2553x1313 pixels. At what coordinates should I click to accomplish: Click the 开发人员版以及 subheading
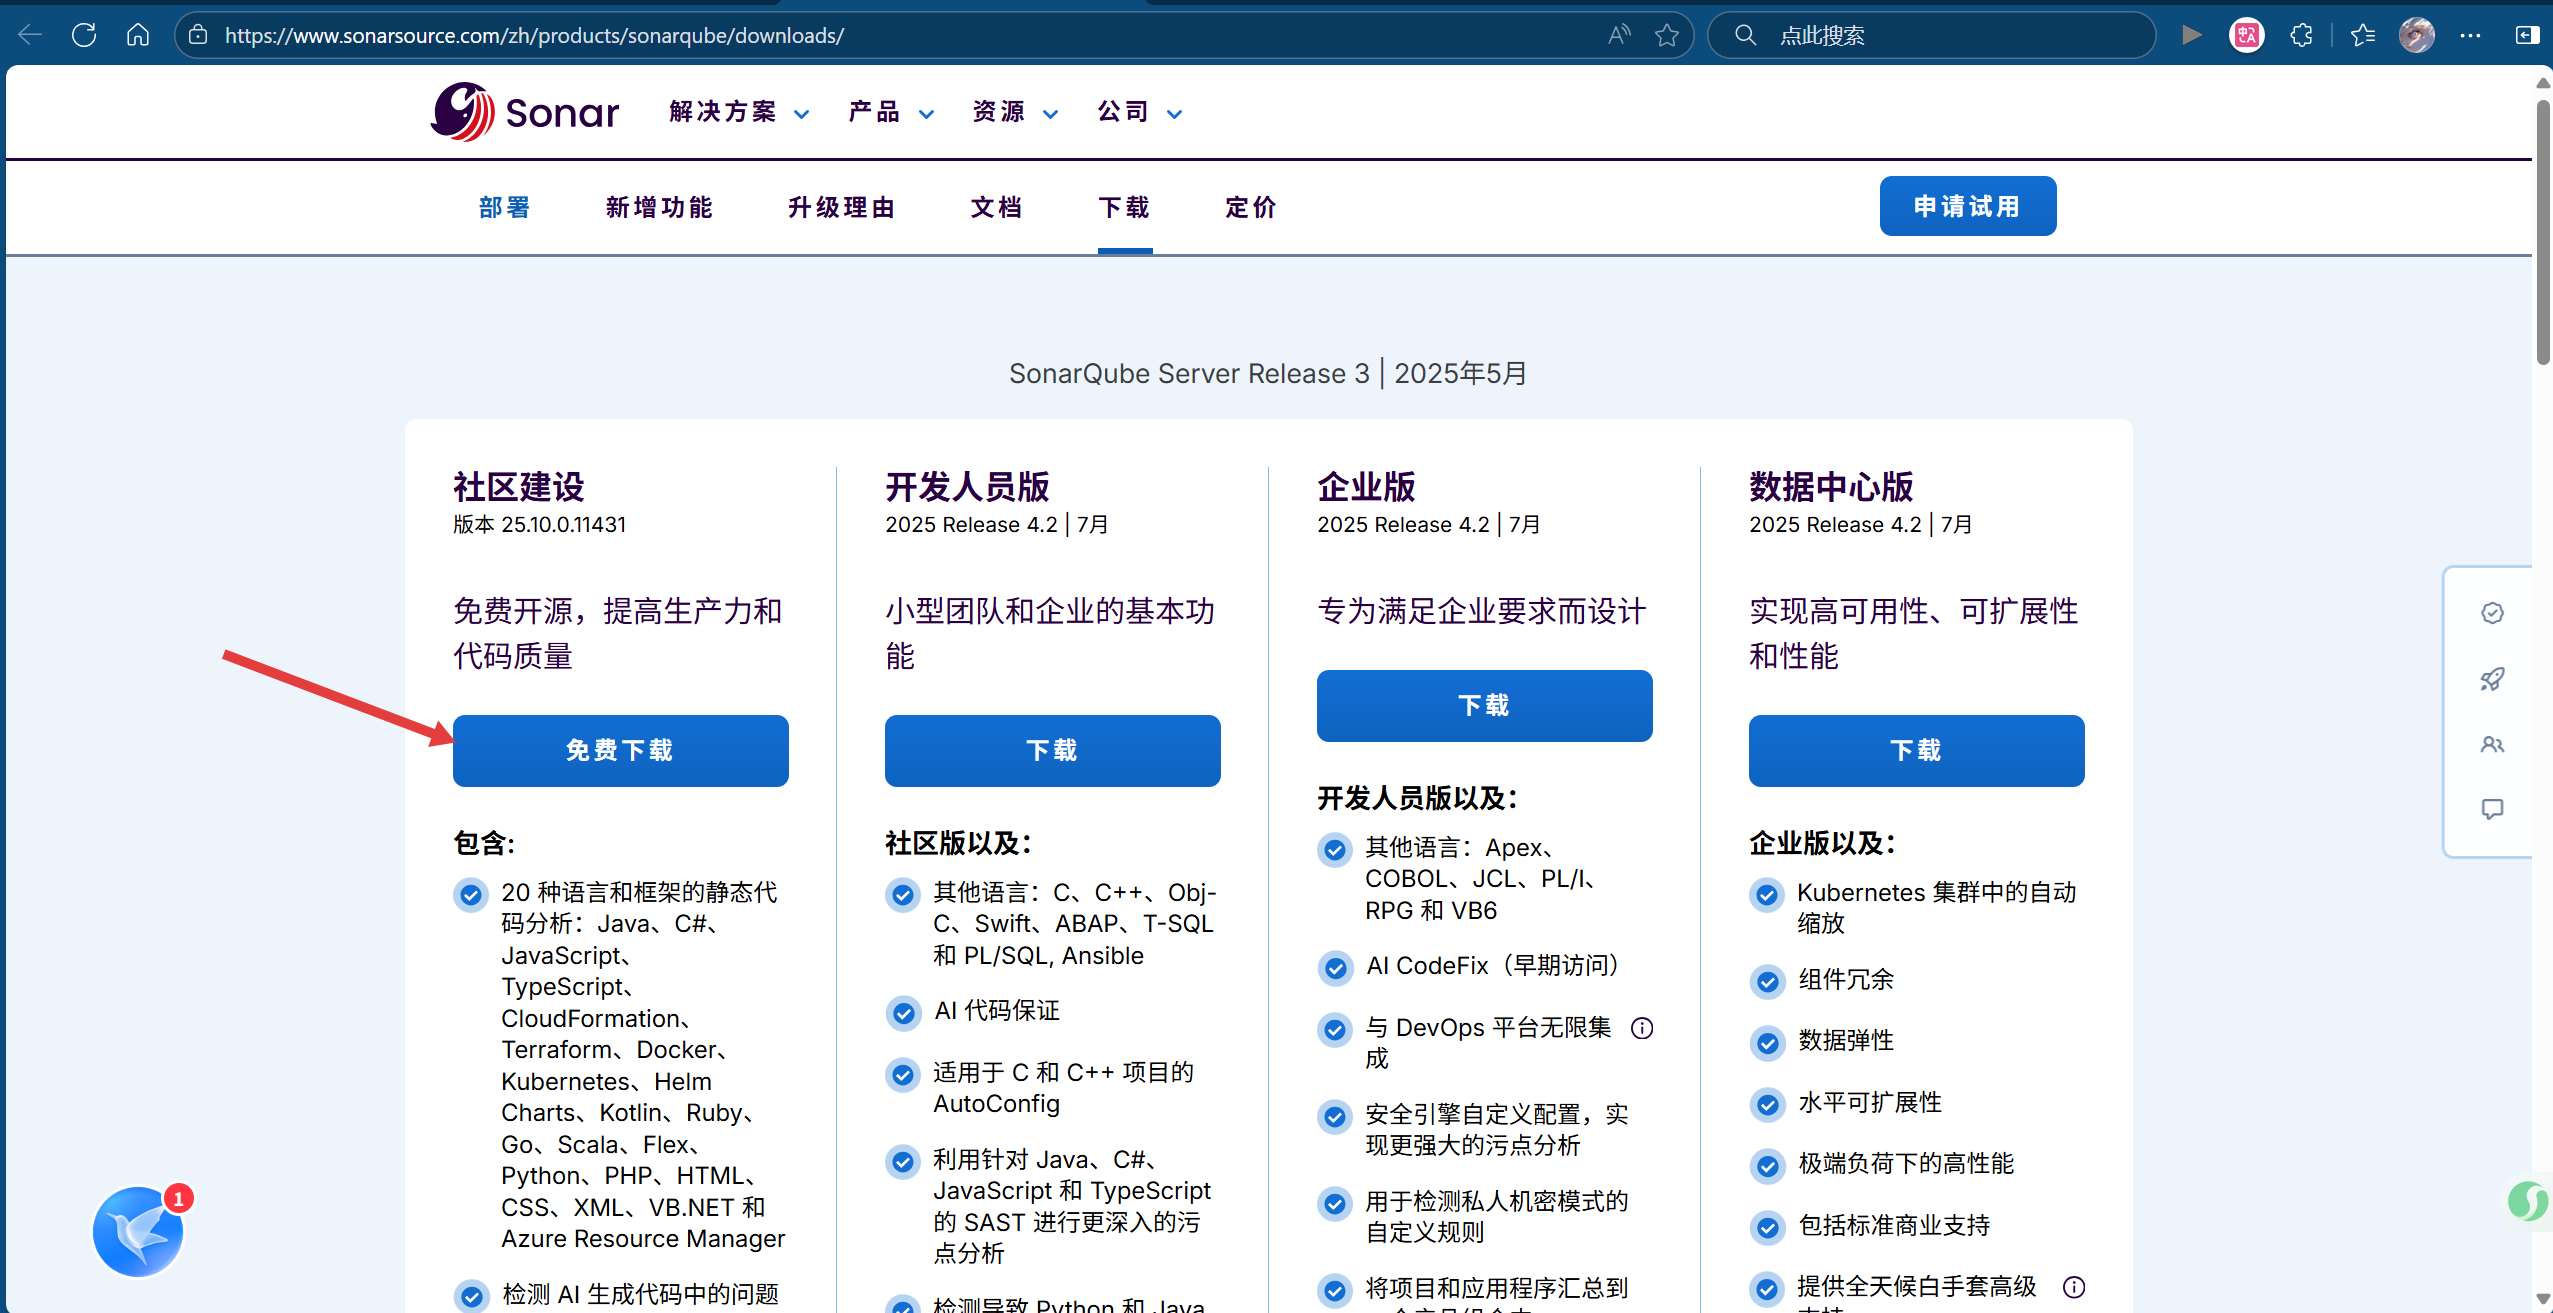1418,798
